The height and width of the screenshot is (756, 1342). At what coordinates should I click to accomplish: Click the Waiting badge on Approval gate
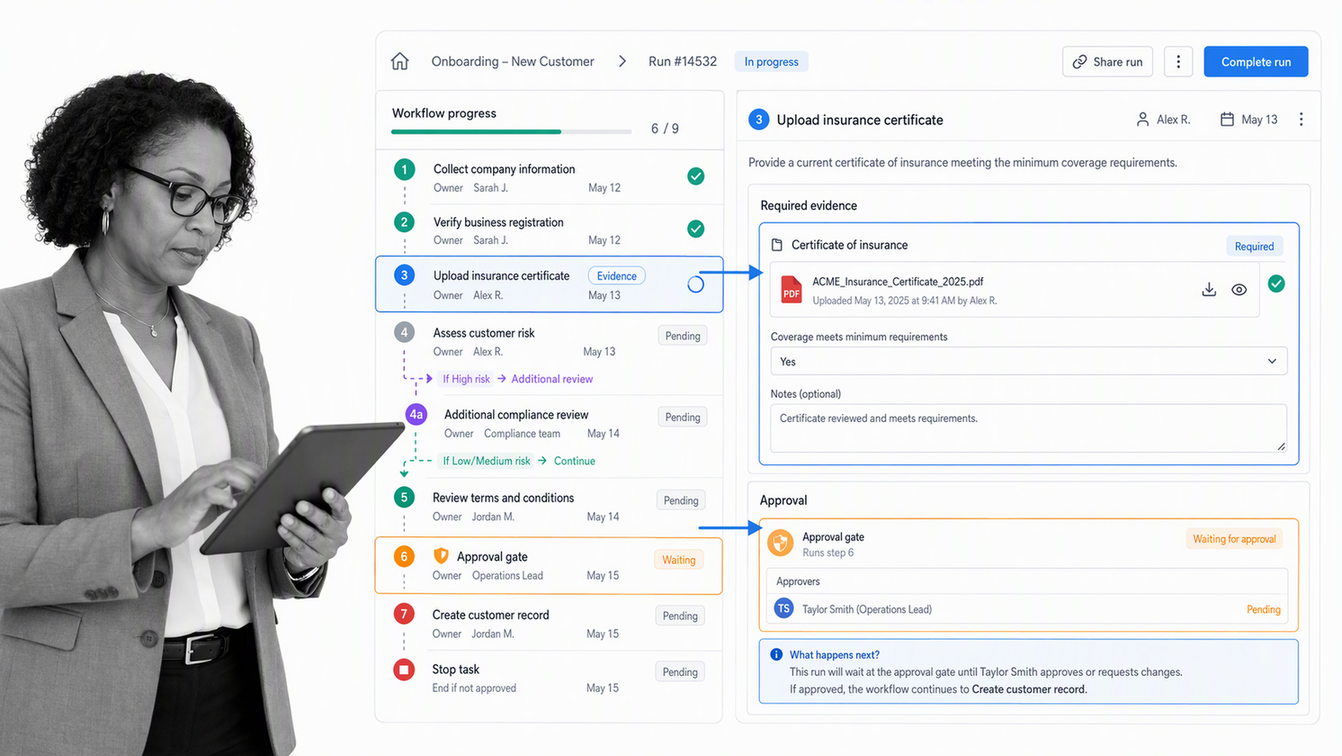679,560
